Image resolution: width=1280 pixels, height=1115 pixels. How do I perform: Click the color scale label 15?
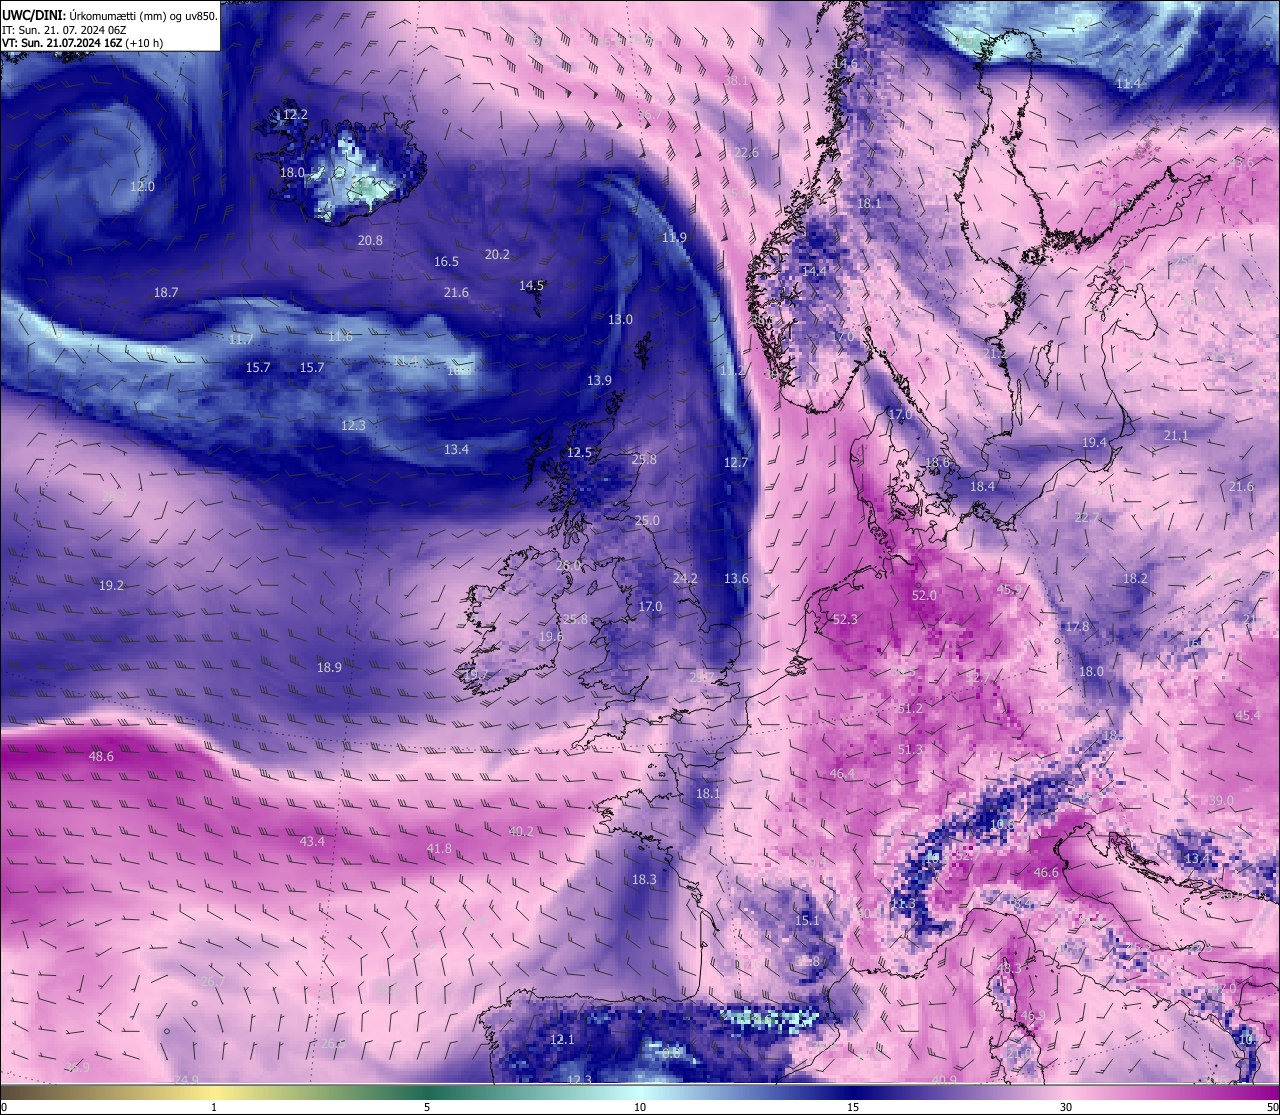853,1107
